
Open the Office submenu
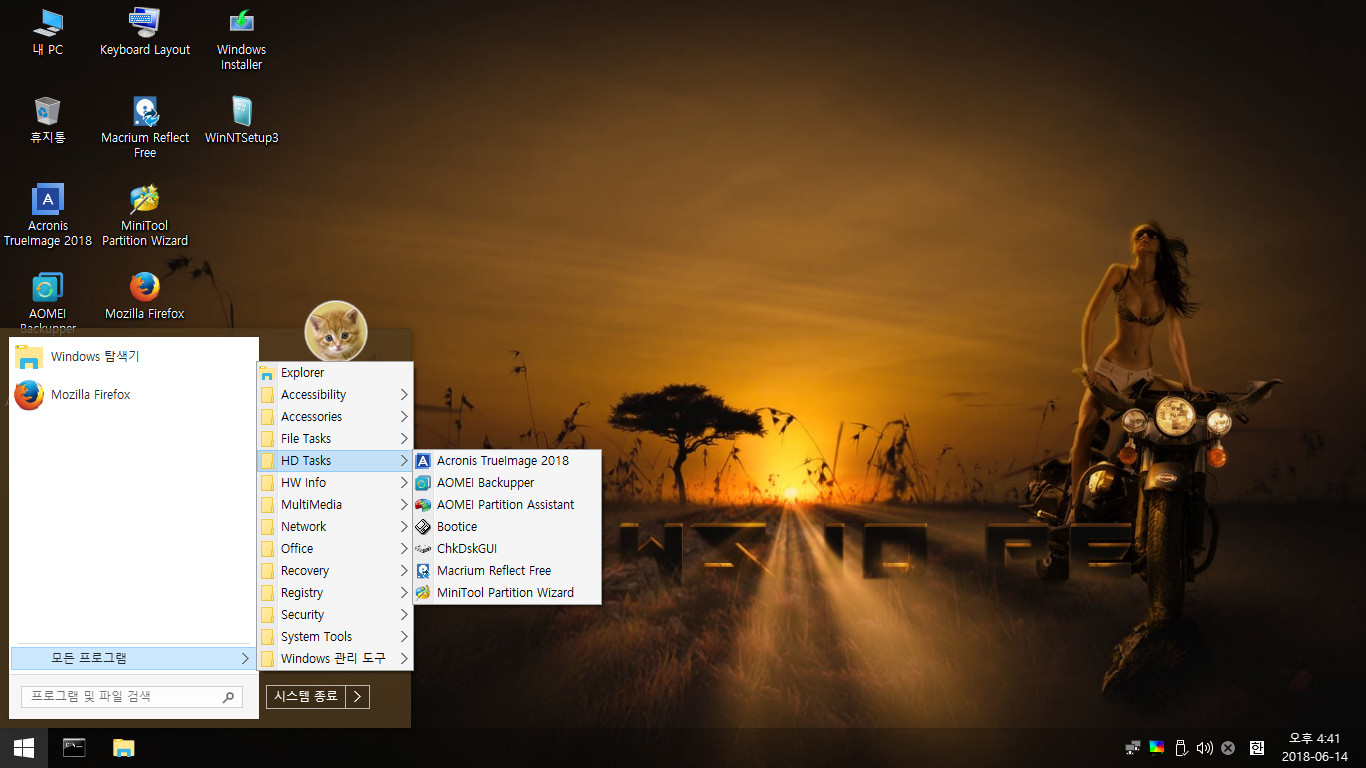334,549
